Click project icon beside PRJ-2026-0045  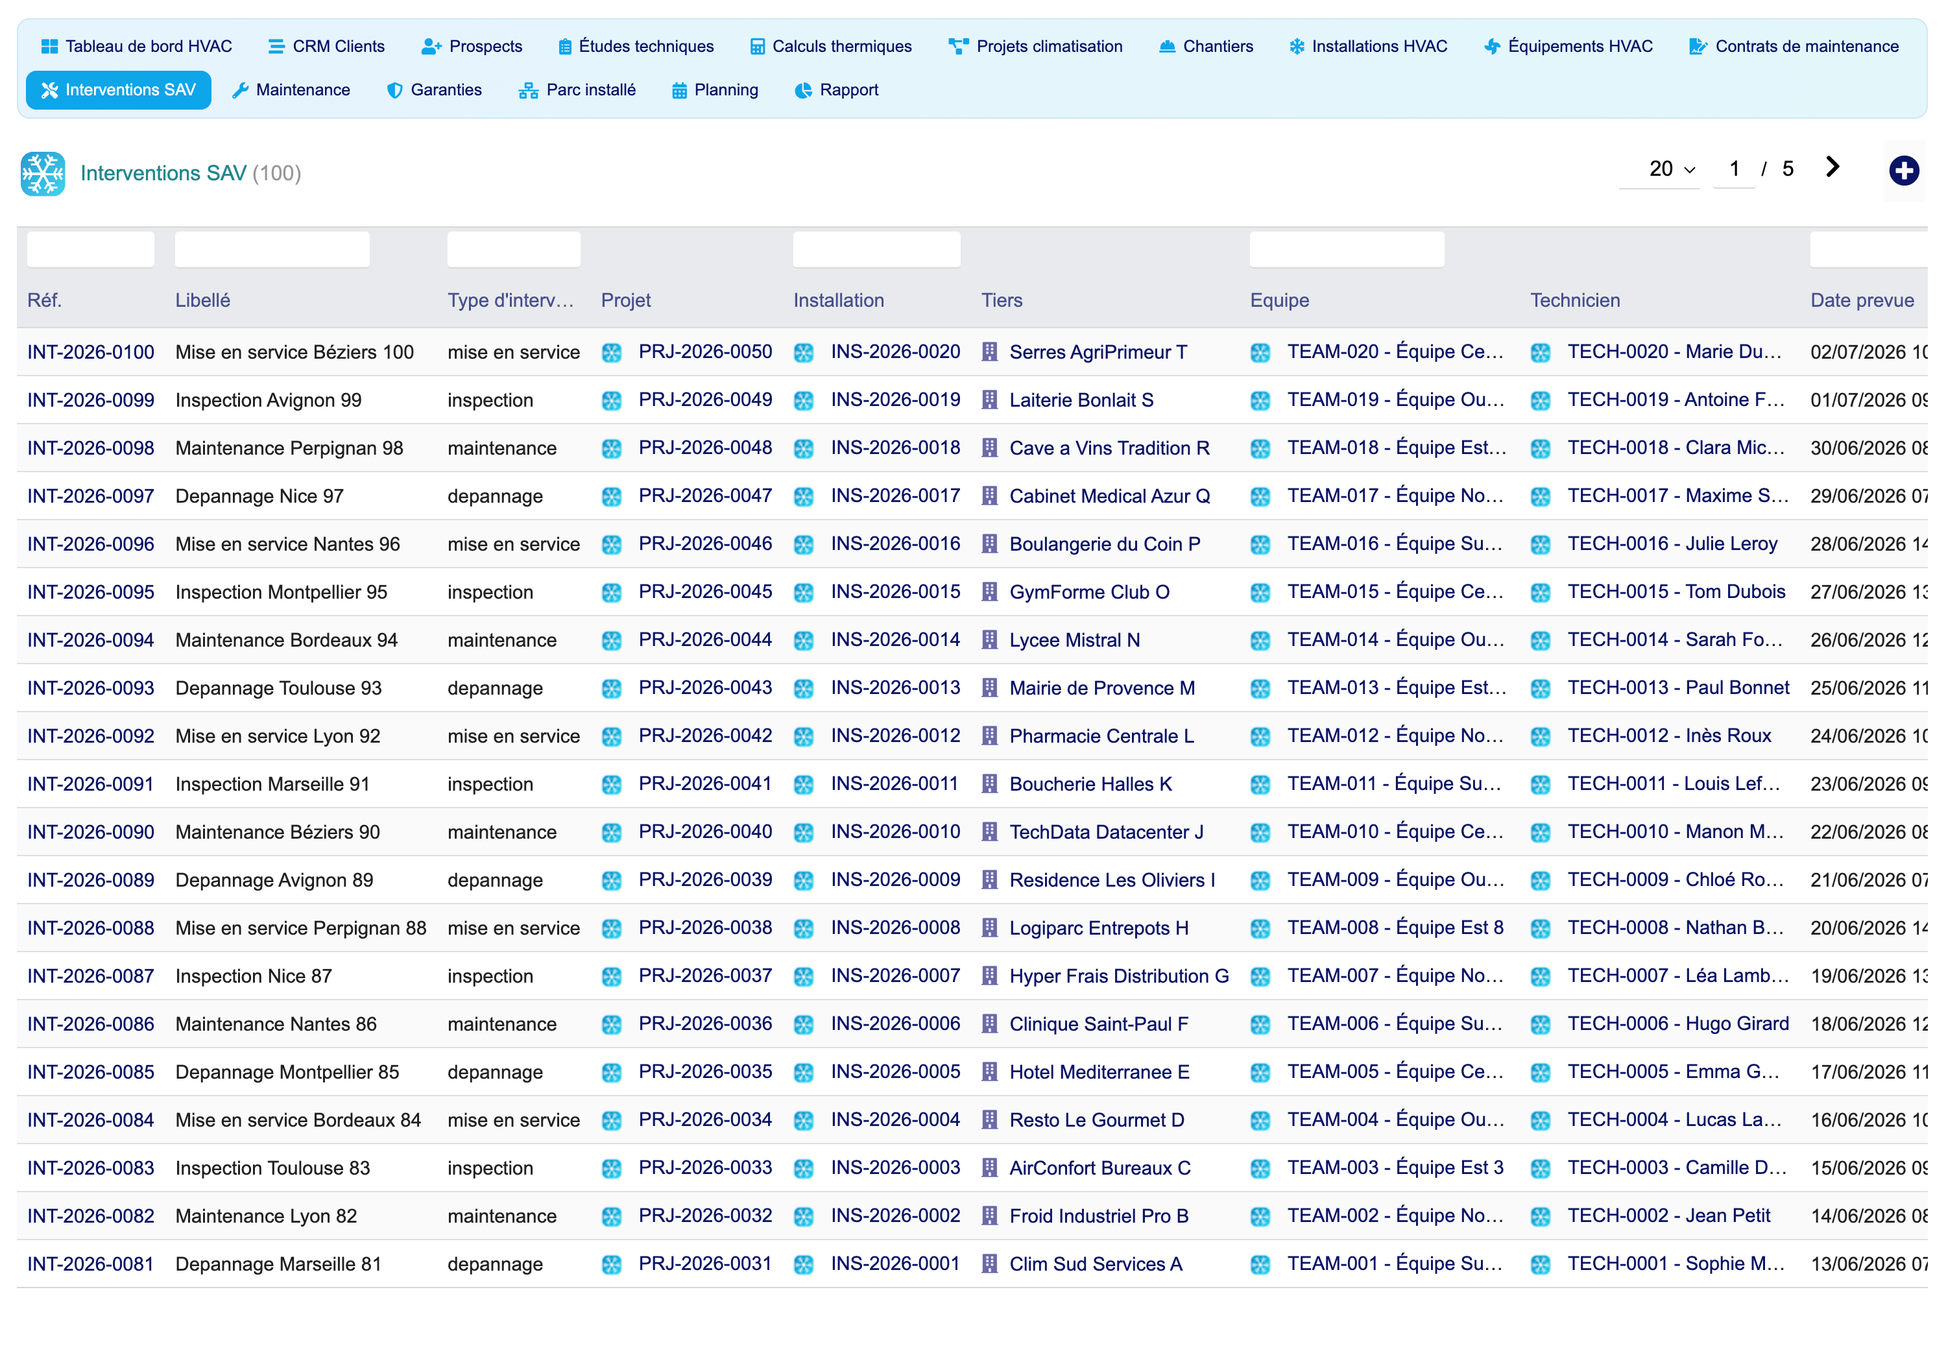612,592
